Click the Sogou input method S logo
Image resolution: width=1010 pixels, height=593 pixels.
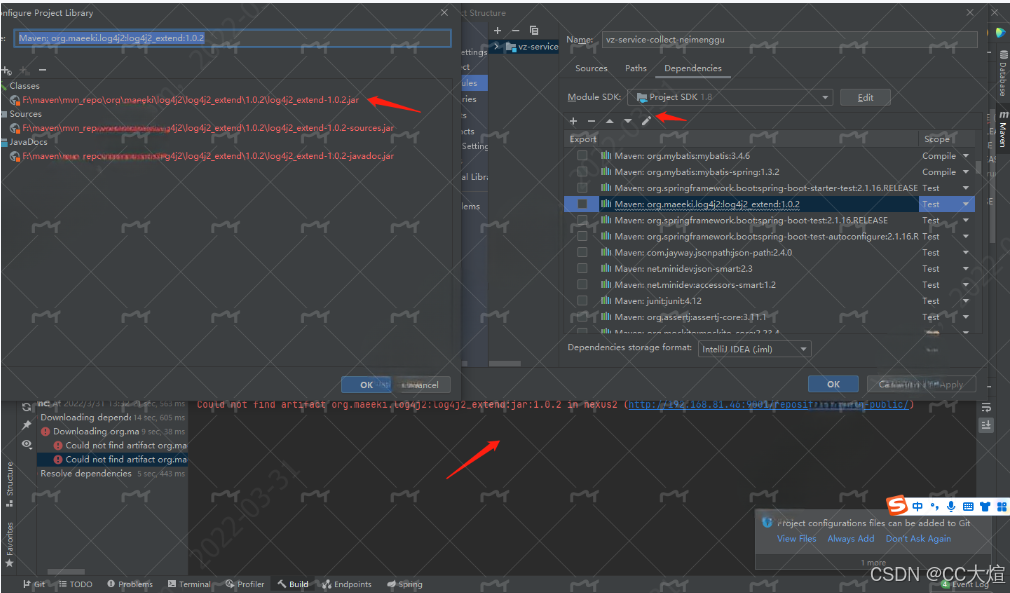coord(897,506)
